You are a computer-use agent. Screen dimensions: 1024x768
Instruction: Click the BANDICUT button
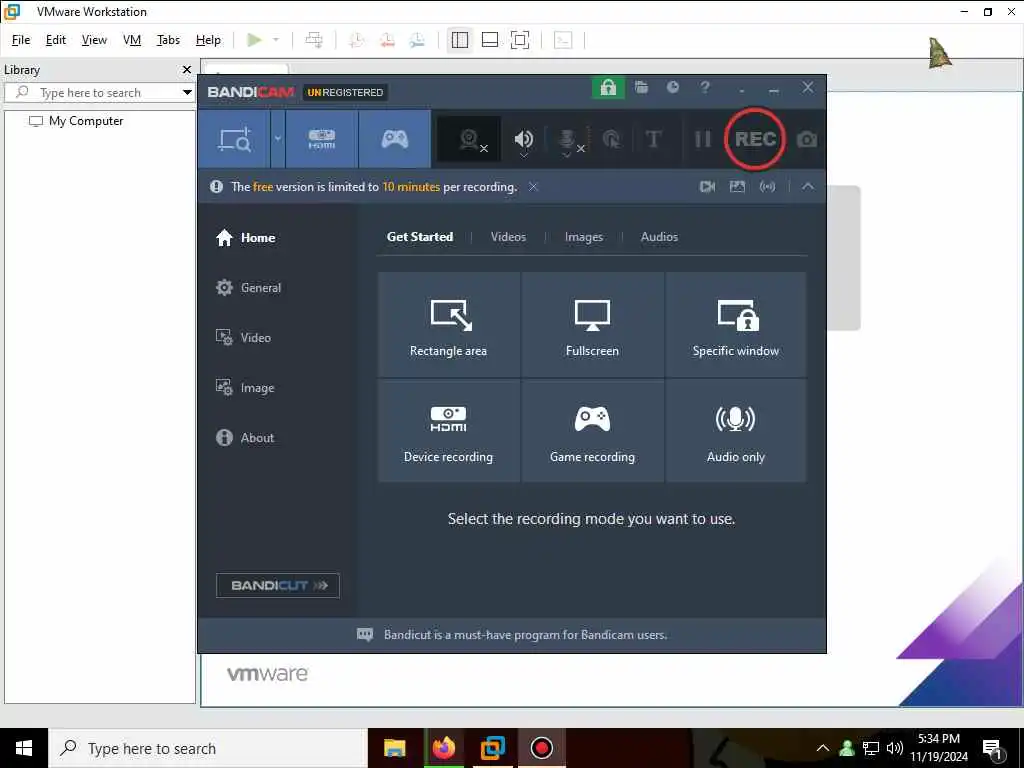point(278,585)
